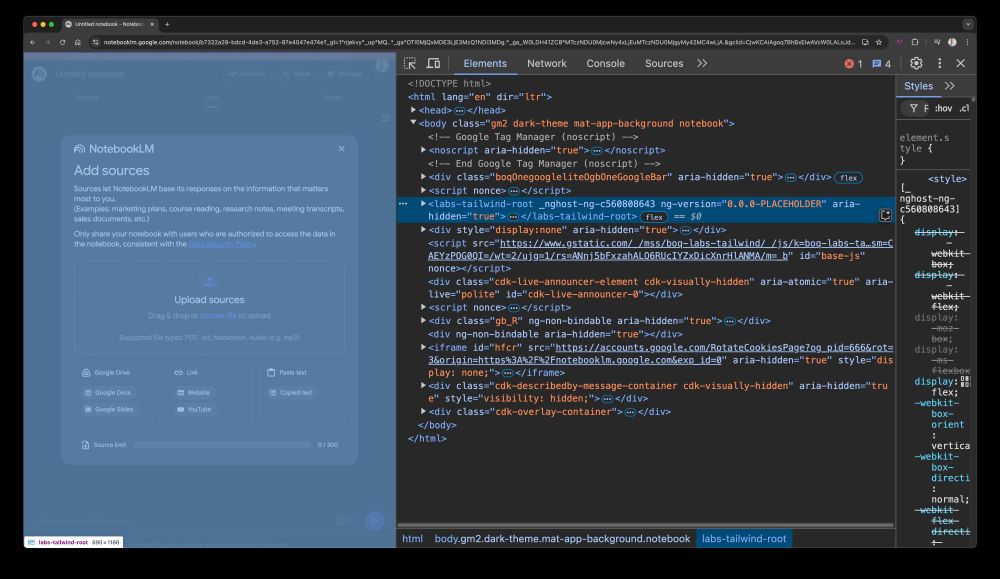
Task: Add a Google Slides source
Action: coord(109,409)
